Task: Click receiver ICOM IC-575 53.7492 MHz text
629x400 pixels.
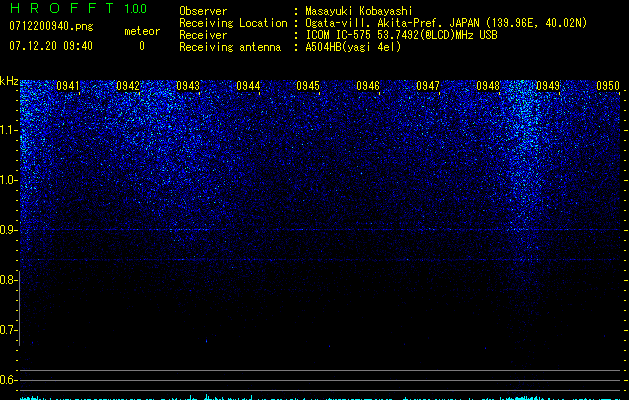Action: pos(402,35)
